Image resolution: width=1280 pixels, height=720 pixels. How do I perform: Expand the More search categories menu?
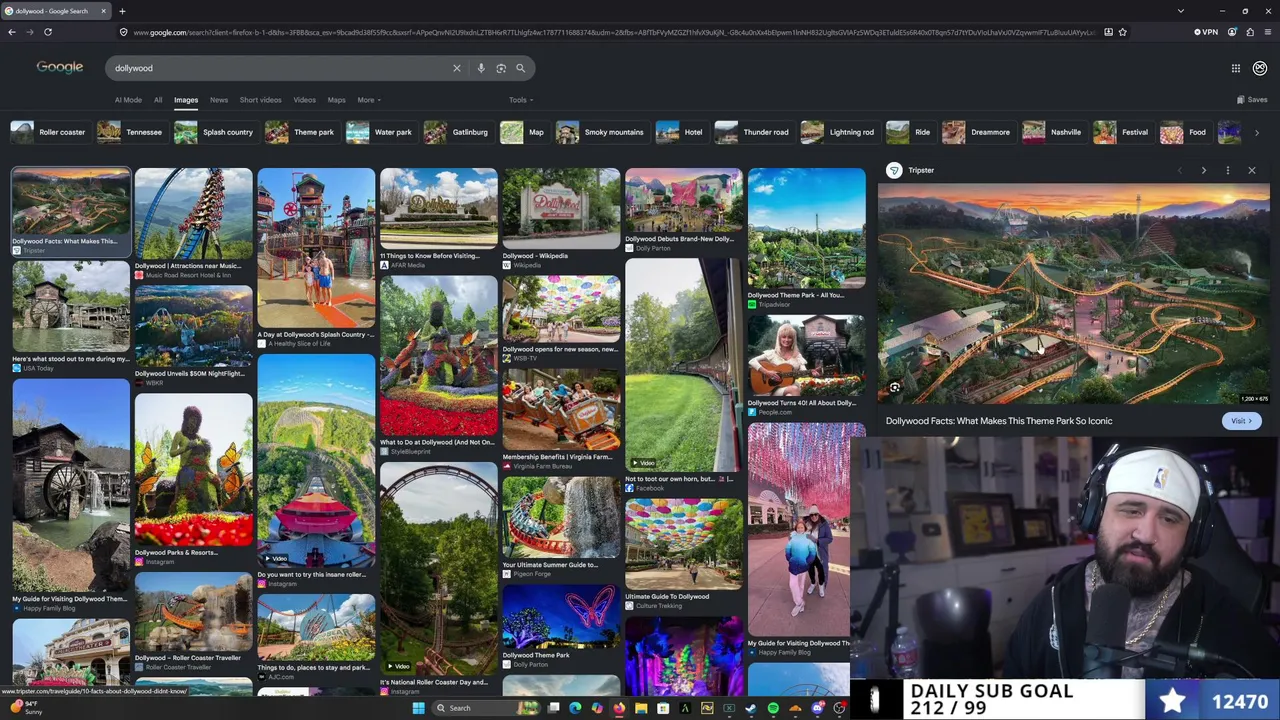(x=369, y=100)
